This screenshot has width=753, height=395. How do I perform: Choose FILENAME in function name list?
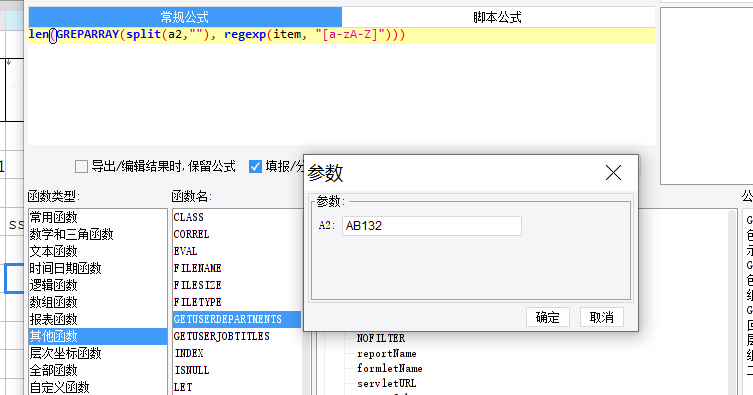[x=237, y=268]
